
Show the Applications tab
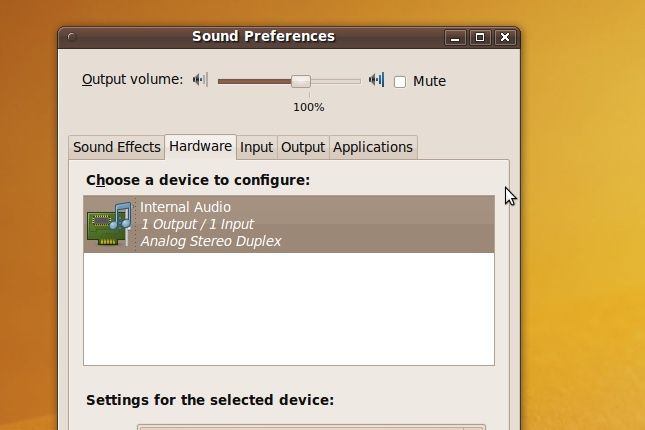pos(373,147)
